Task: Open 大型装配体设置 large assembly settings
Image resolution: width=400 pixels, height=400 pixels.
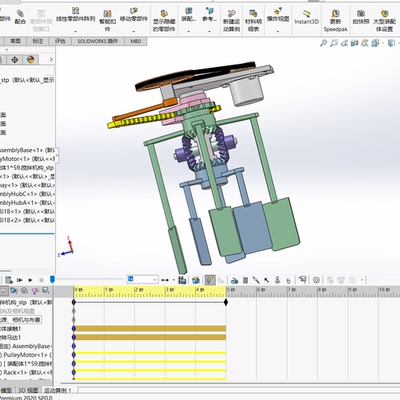Action: (x=384, y=21)
